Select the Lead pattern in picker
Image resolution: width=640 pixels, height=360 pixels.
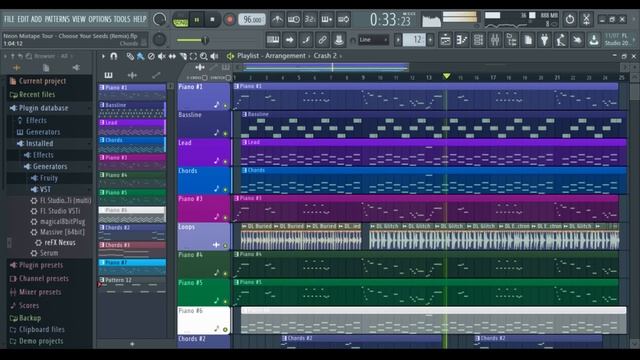(132, 127)
